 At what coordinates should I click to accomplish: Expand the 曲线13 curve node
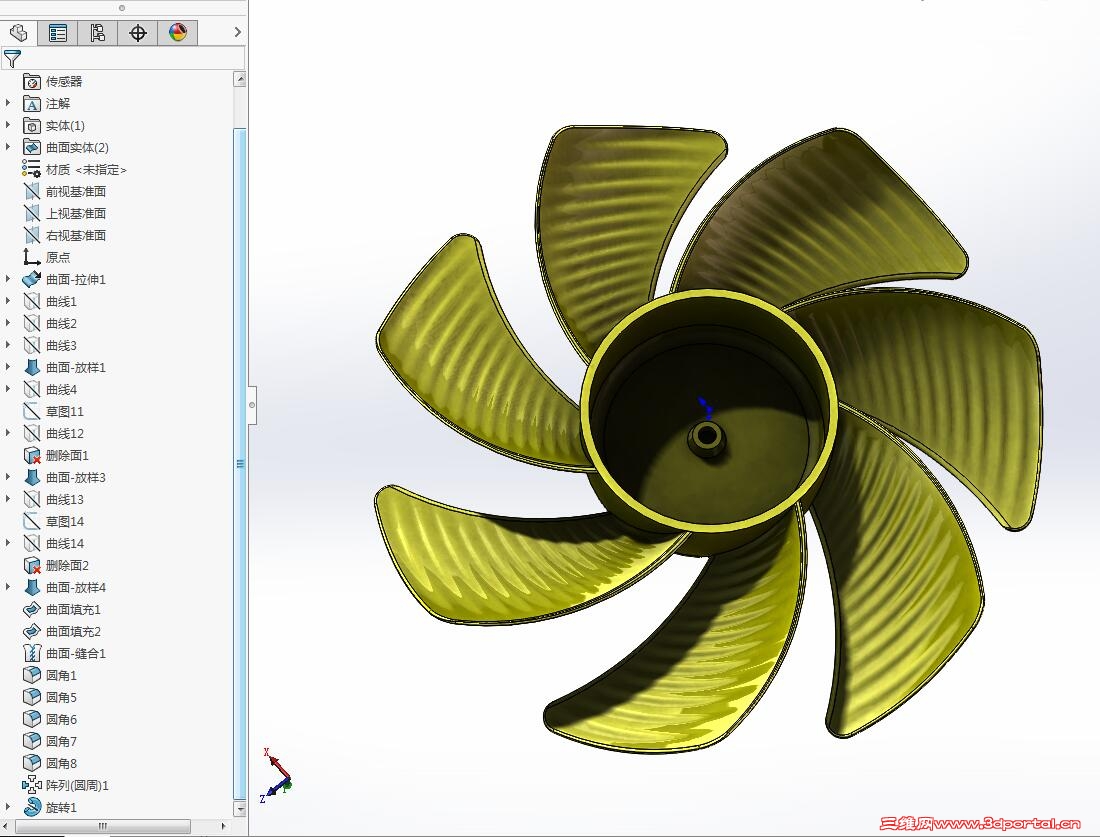8,499
